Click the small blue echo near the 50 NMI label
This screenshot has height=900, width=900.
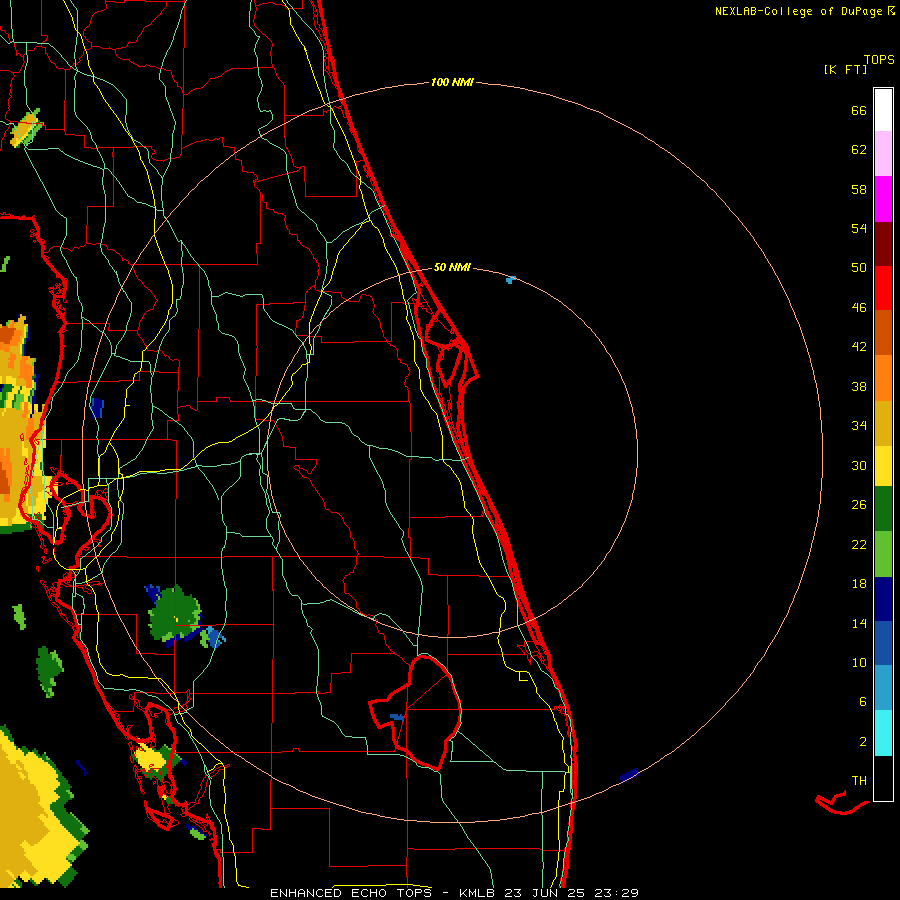[510, 280]
